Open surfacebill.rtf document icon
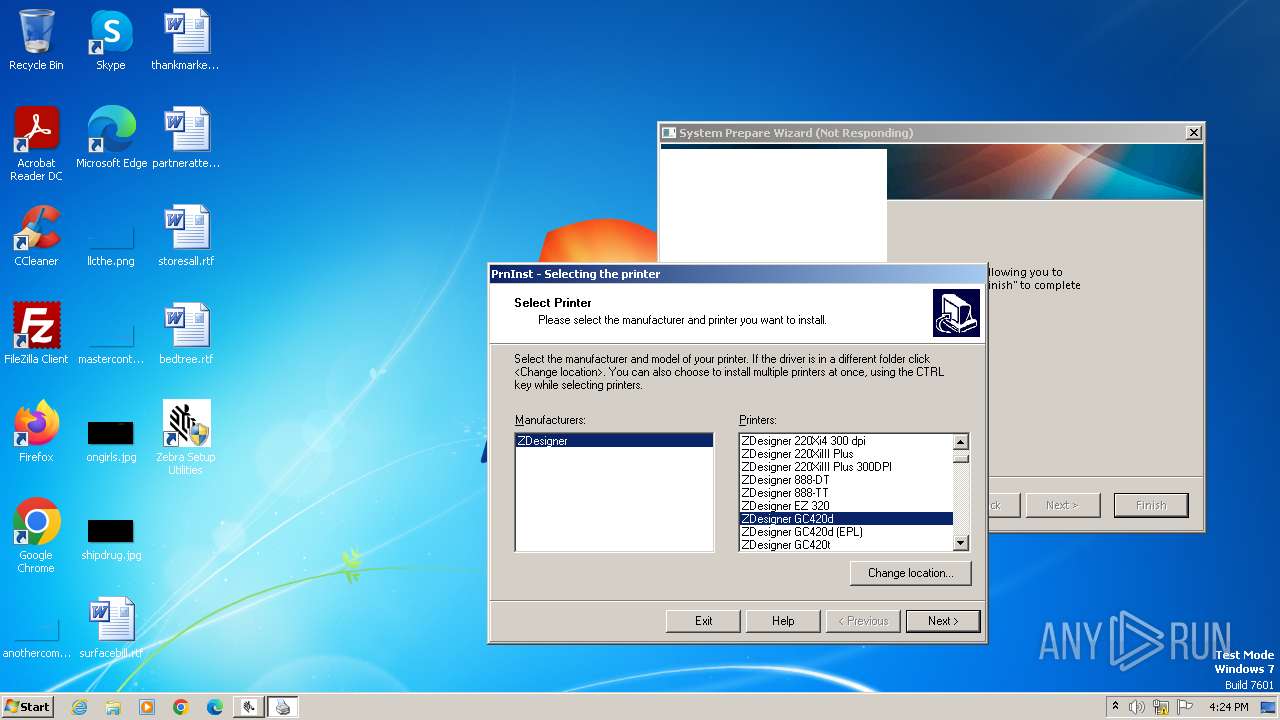Image resolution: width=1280 pixels, height=720 pixels. pyautogui.click(x=111, y=628)
